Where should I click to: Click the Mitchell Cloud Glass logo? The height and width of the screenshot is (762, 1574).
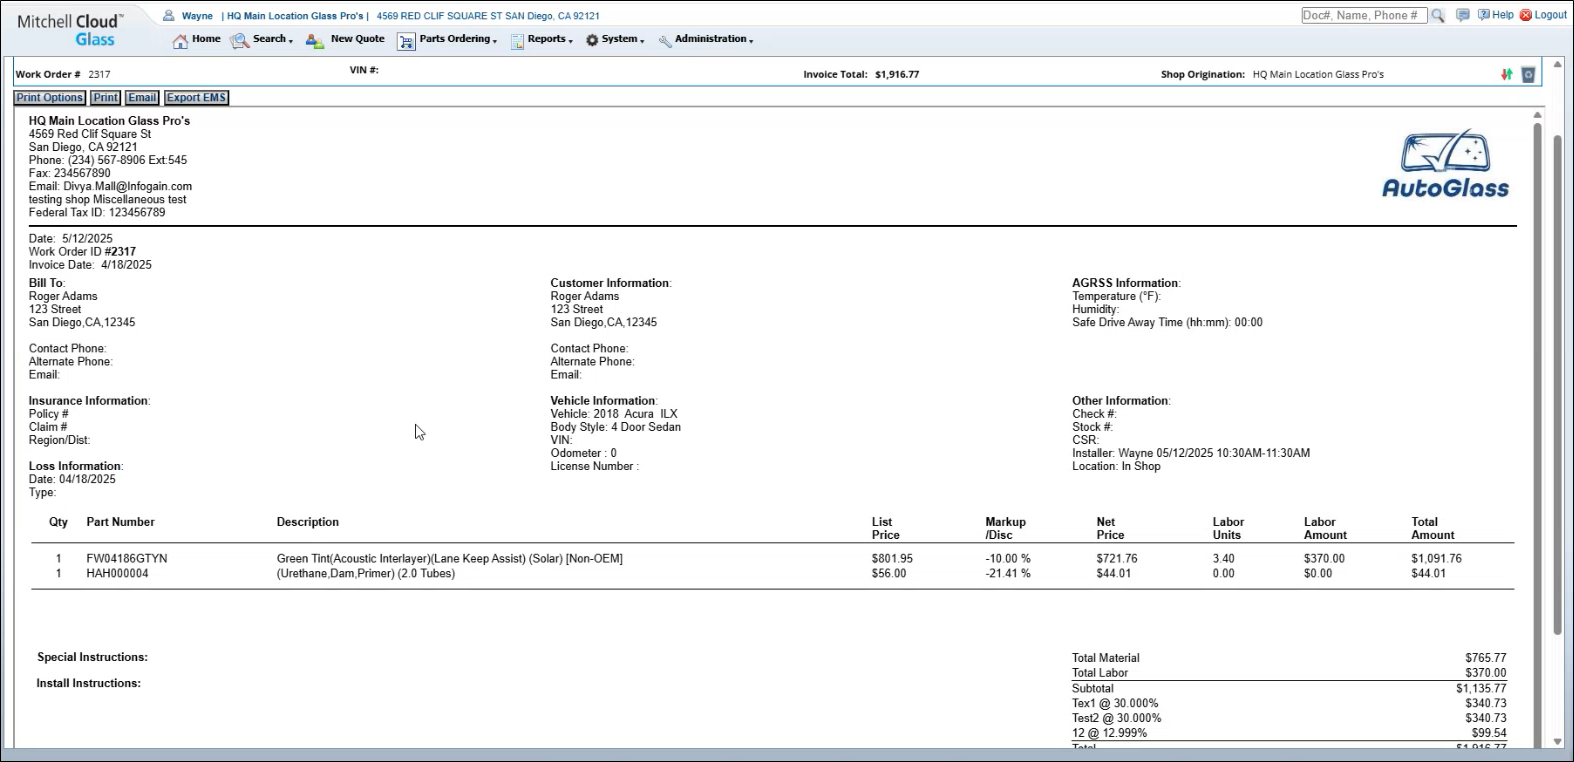(70, 30)
